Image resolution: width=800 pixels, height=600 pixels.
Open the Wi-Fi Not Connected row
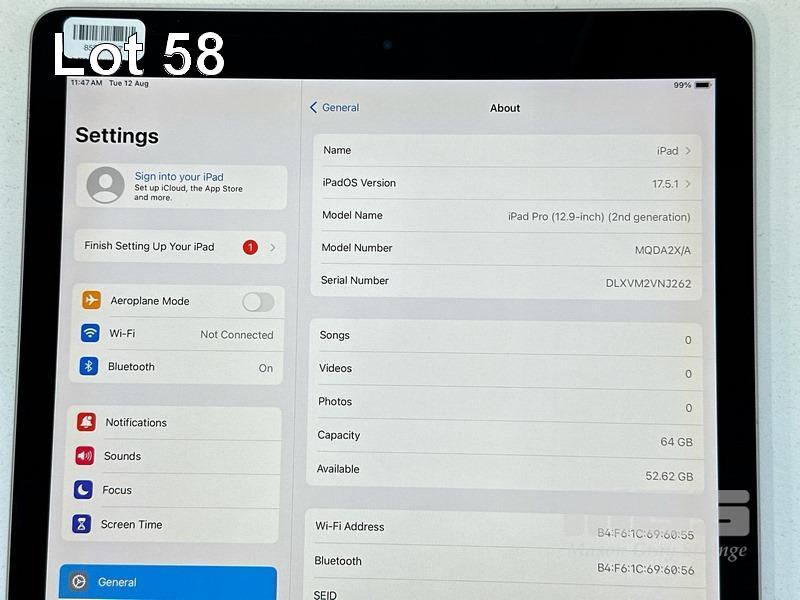point(177,334)
